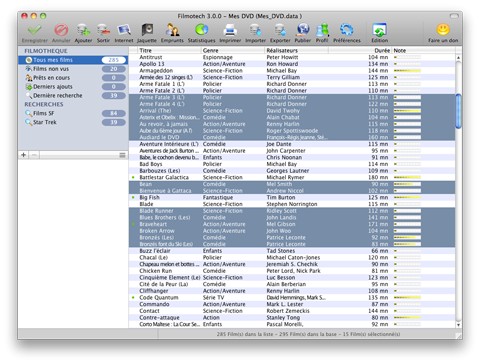Toggle green seen dot for Big Fish

(133, 197)
